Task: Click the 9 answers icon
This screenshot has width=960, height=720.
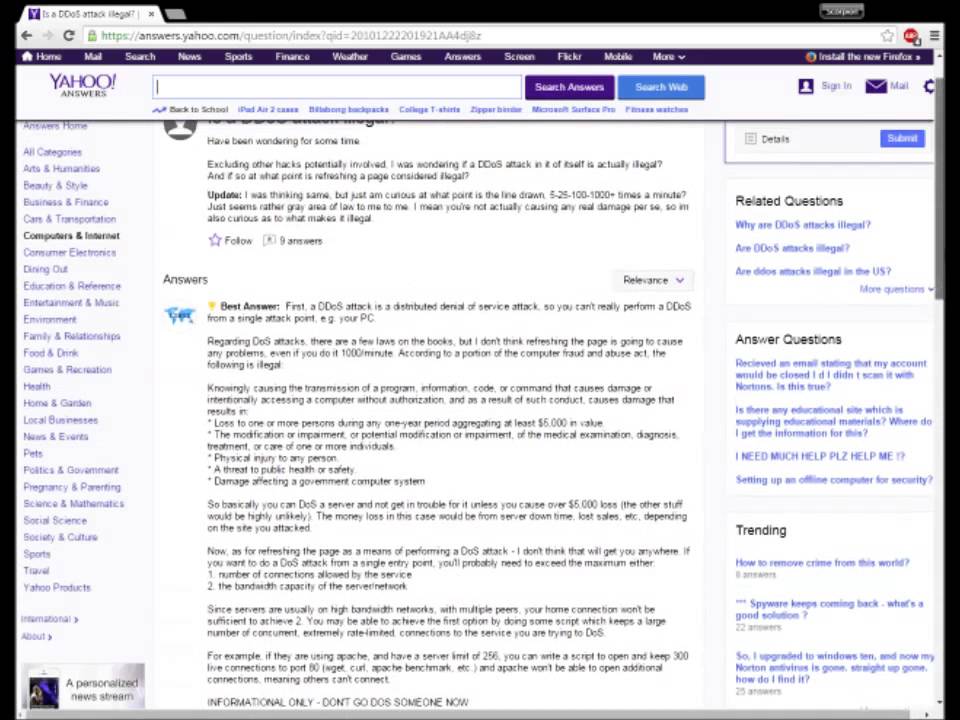Action: coord(269,240)
